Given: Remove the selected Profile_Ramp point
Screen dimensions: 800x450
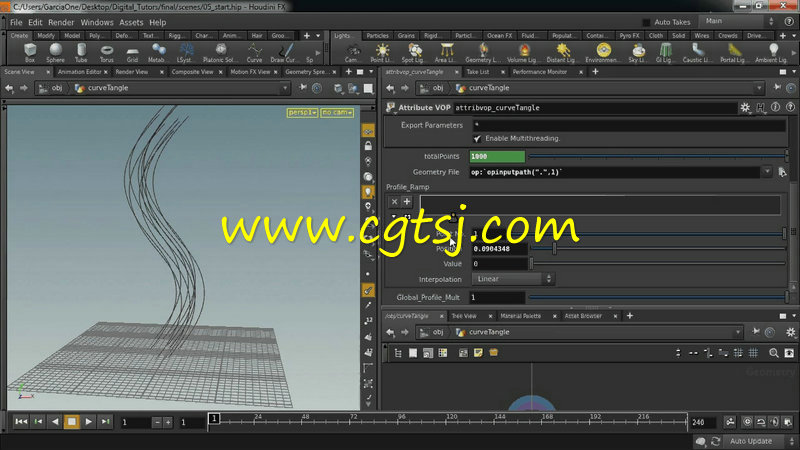Looking at the screenshot, I should [x=394, y=202].
